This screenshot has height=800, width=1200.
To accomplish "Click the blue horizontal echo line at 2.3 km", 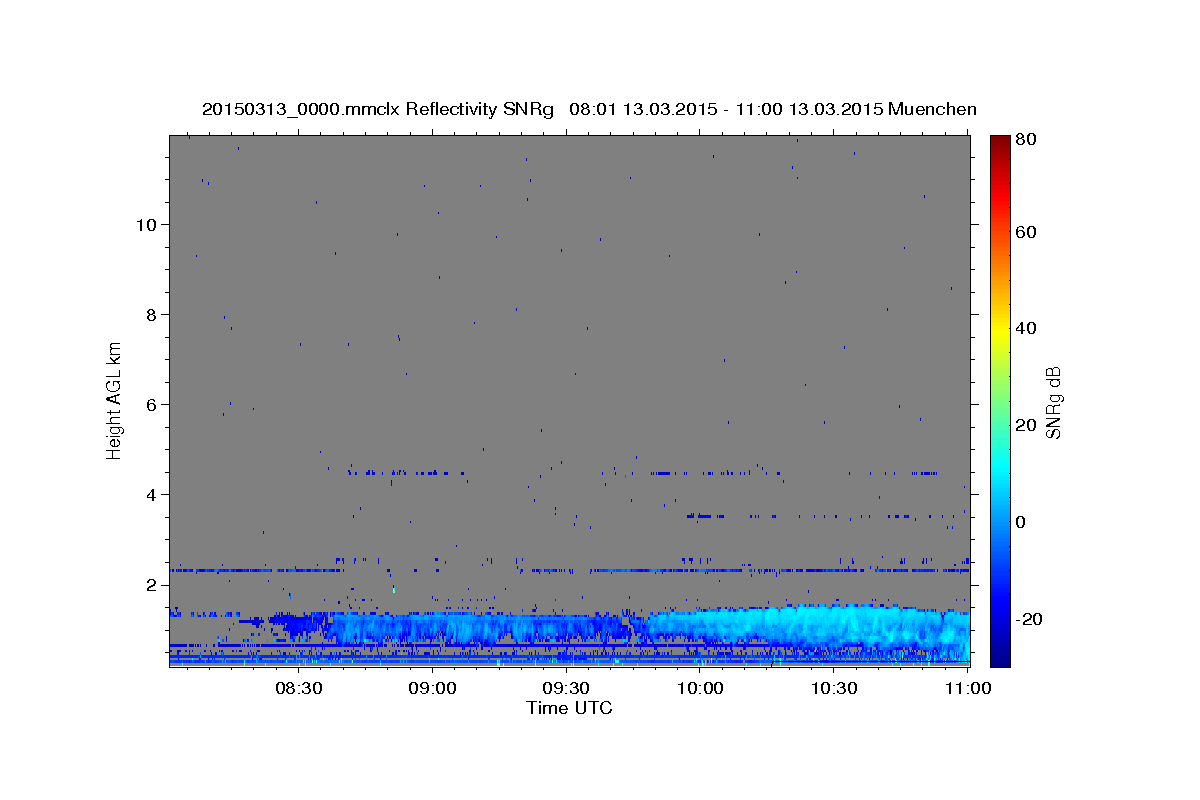I will [569, 571].
